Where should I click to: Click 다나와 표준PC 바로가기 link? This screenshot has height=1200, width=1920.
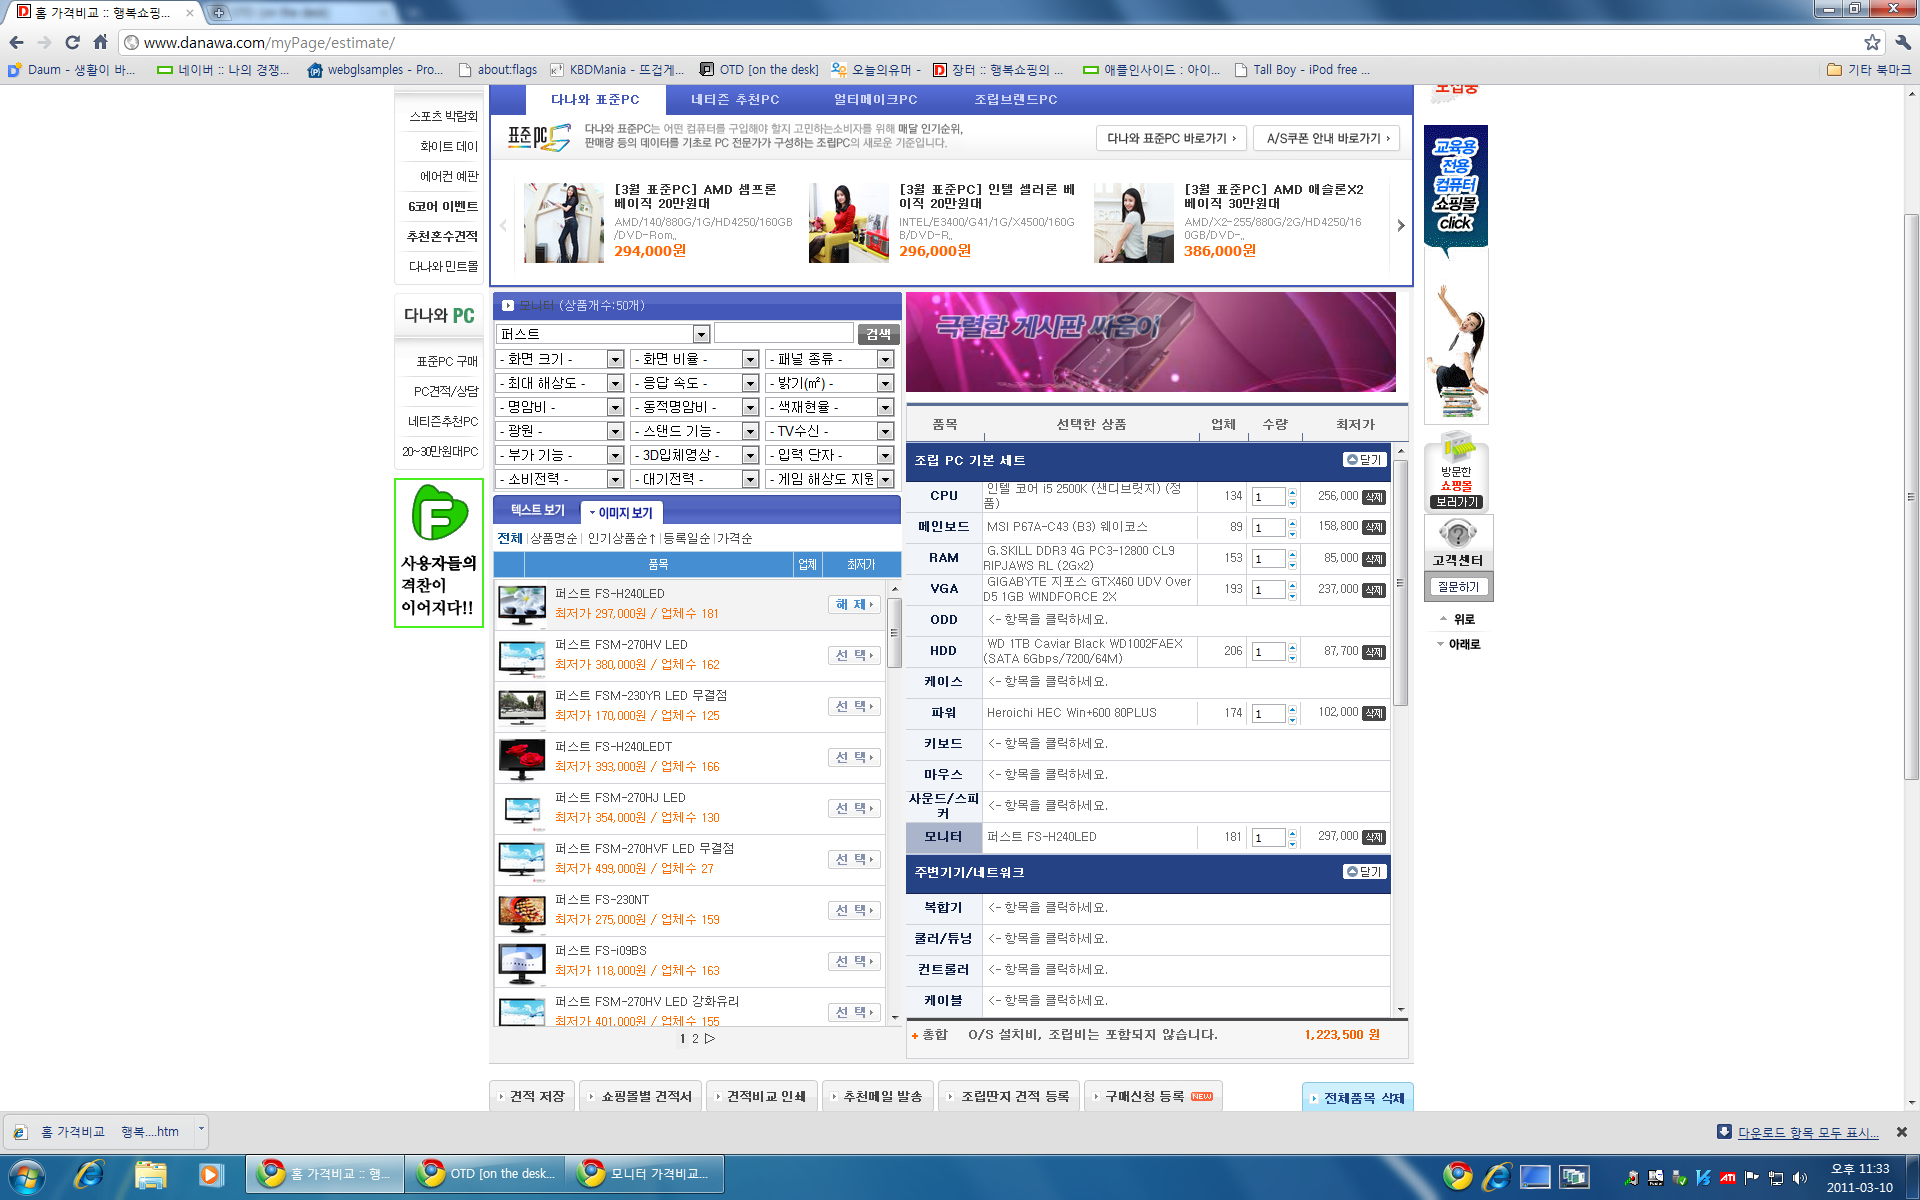pos(1171,139)
